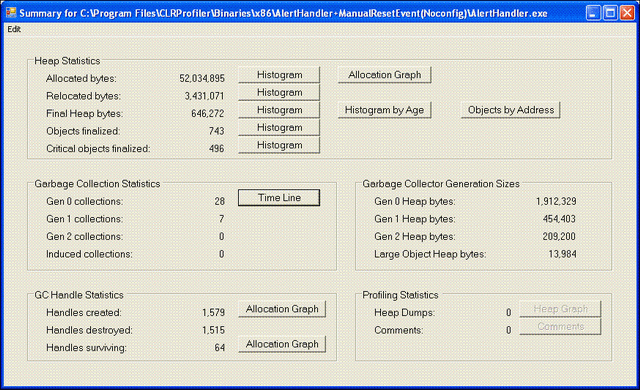This screenshot has height=390, width=640.
Task: Open the garbage collection Time Line
Action: point(279,198)
